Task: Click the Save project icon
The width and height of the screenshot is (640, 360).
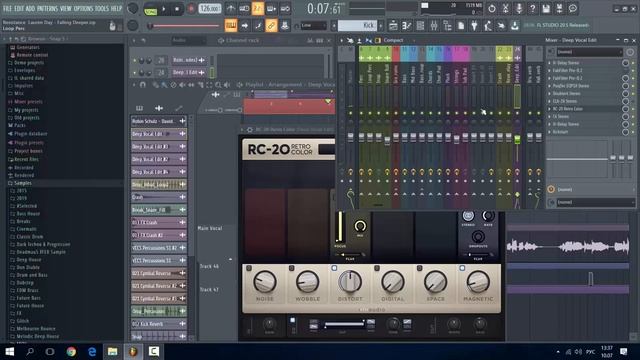Action: [x=546, y=9]
